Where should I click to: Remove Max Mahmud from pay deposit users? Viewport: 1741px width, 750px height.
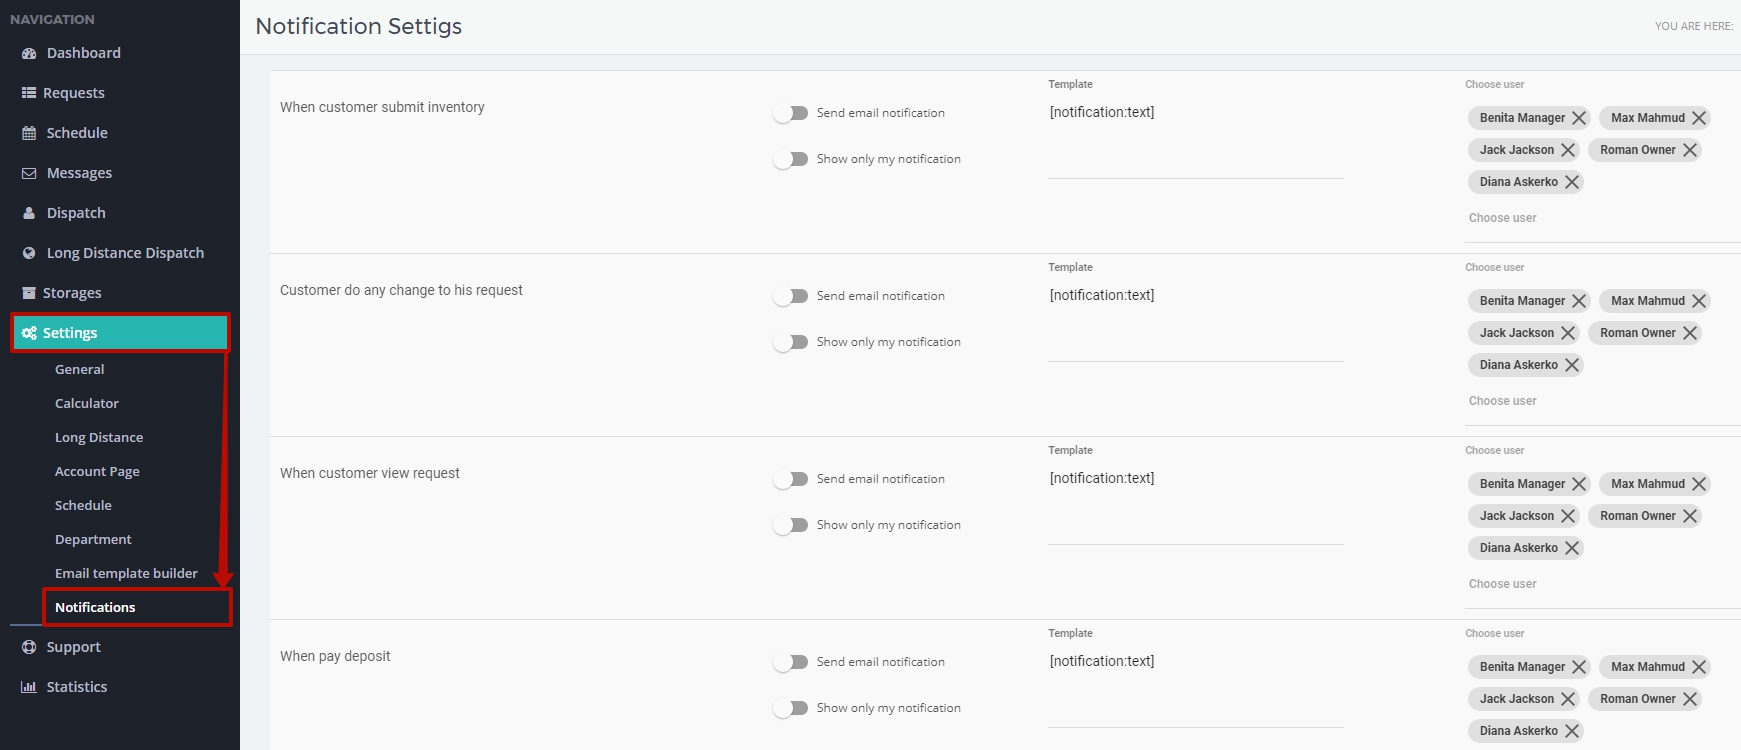coord(1699,667)
